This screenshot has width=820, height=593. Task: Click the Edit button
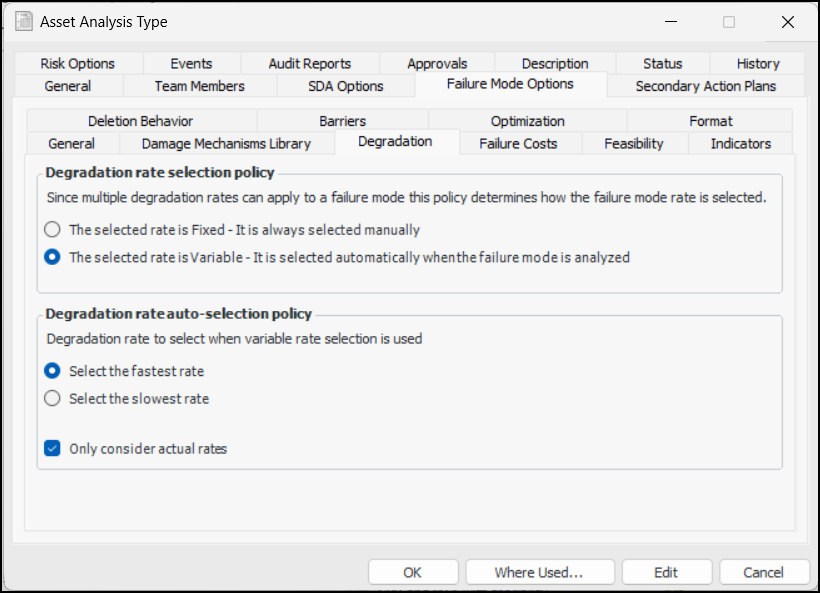[x=666, y=572]
